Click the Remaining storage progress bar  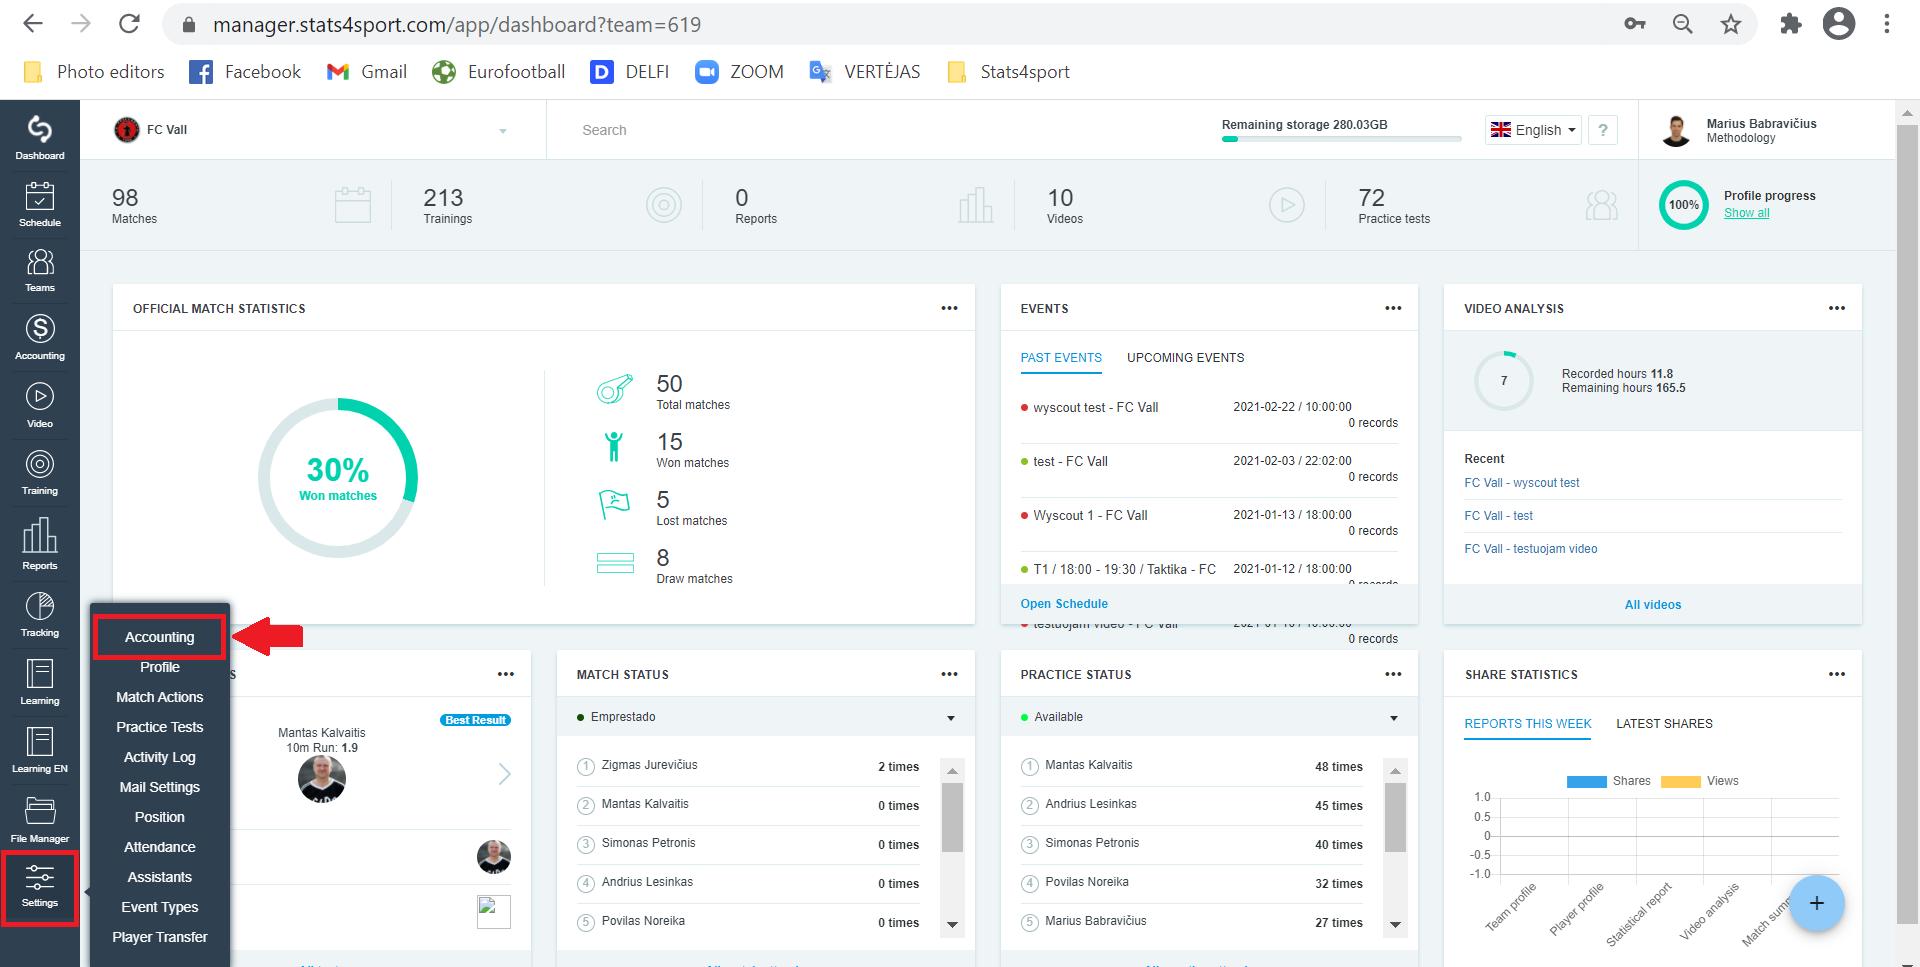[1341, 139]
